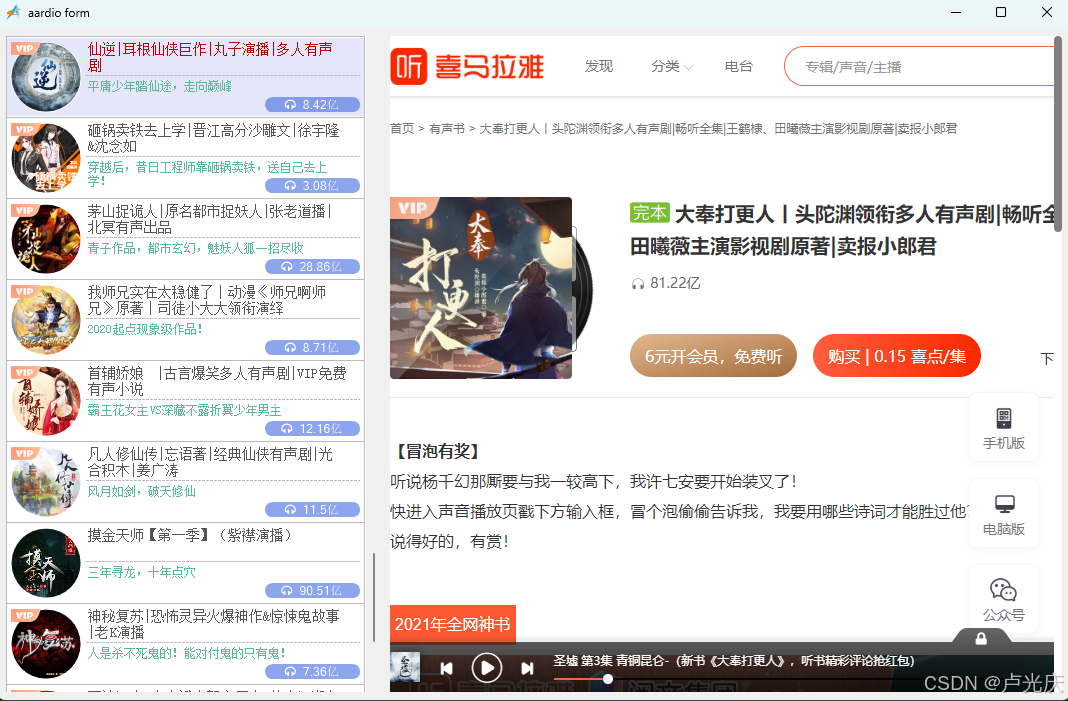1068x701 pixels.
Task: Click the 7.36亿 play count badge
Action: [x=313, y=672]
